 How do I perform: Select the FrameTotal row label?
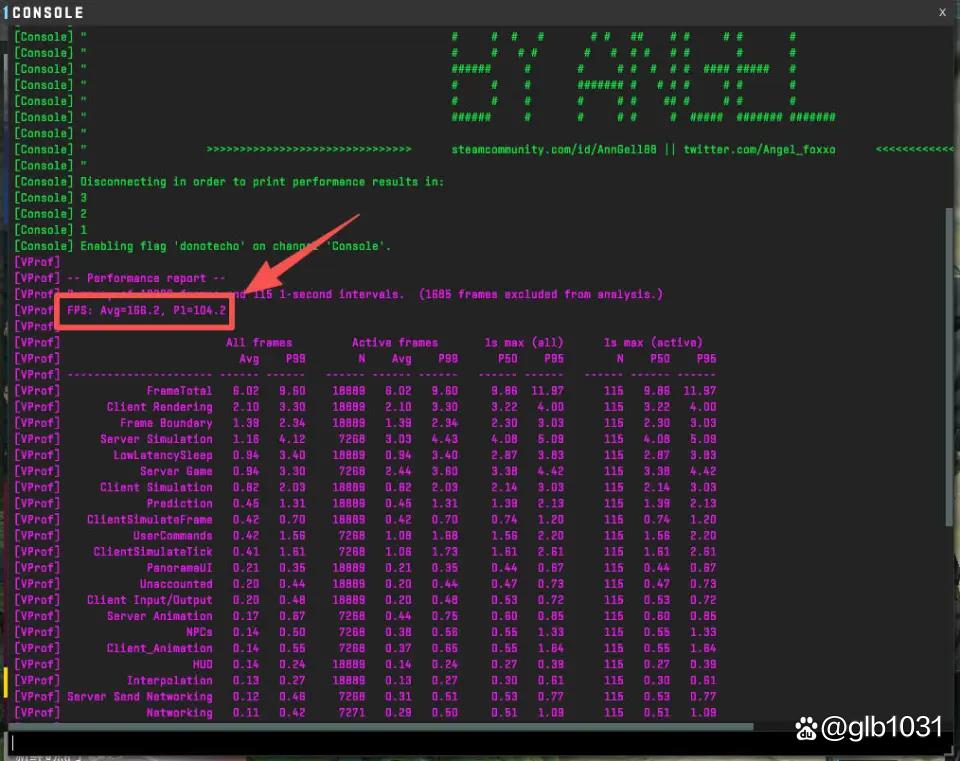click(x=179, y=391)
